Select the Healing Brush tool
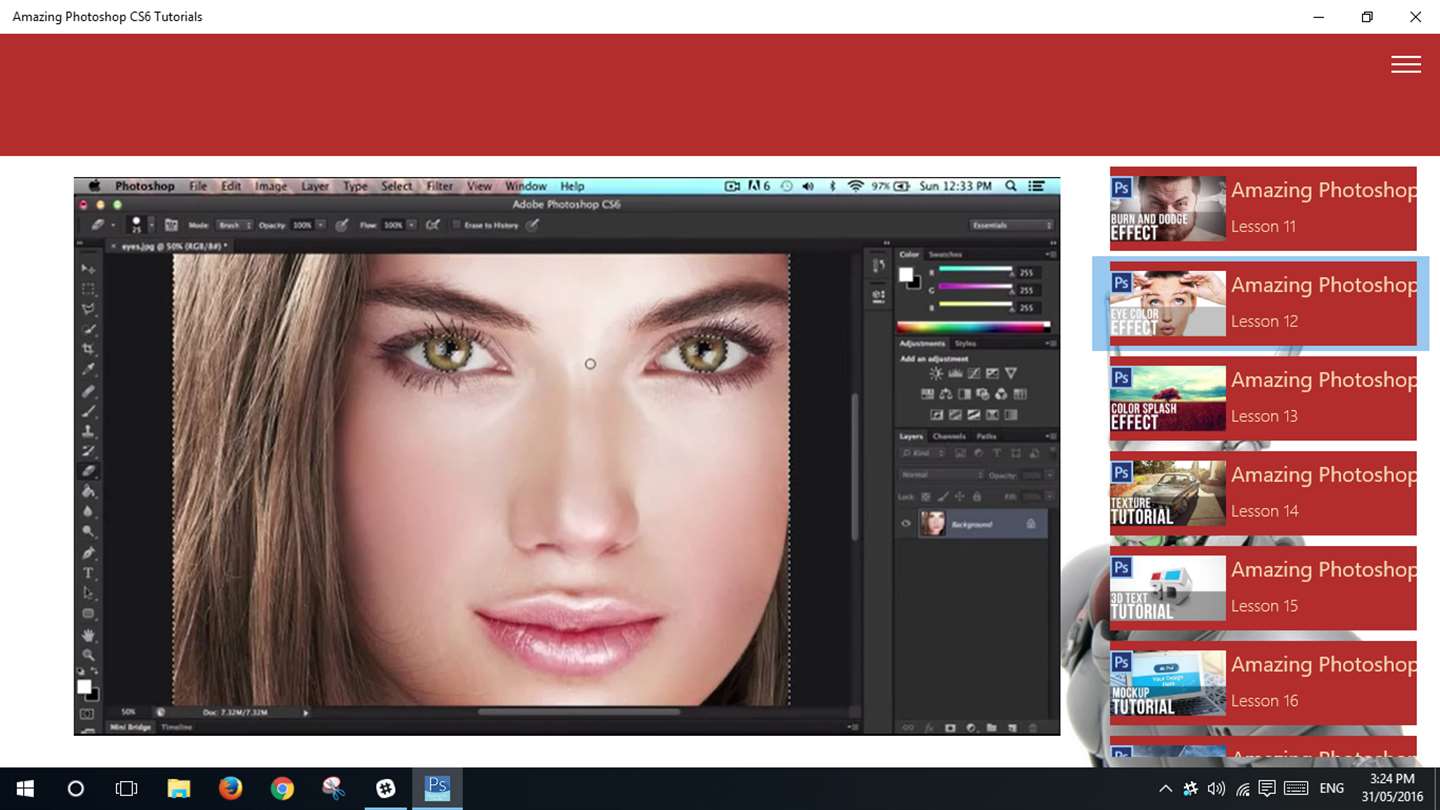This screenshot has width=1440, height=810. click(x=88, y=391)
